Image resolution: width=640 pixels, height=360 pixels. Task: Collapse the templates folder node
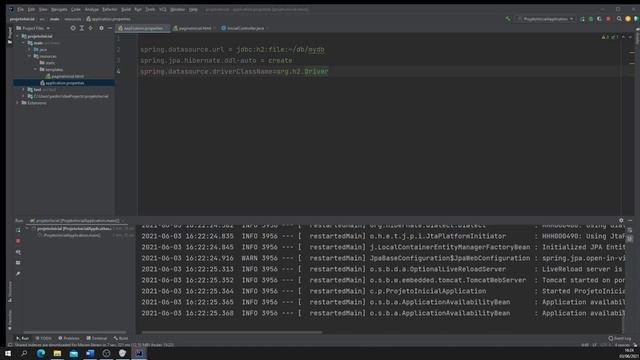point(36,69)
